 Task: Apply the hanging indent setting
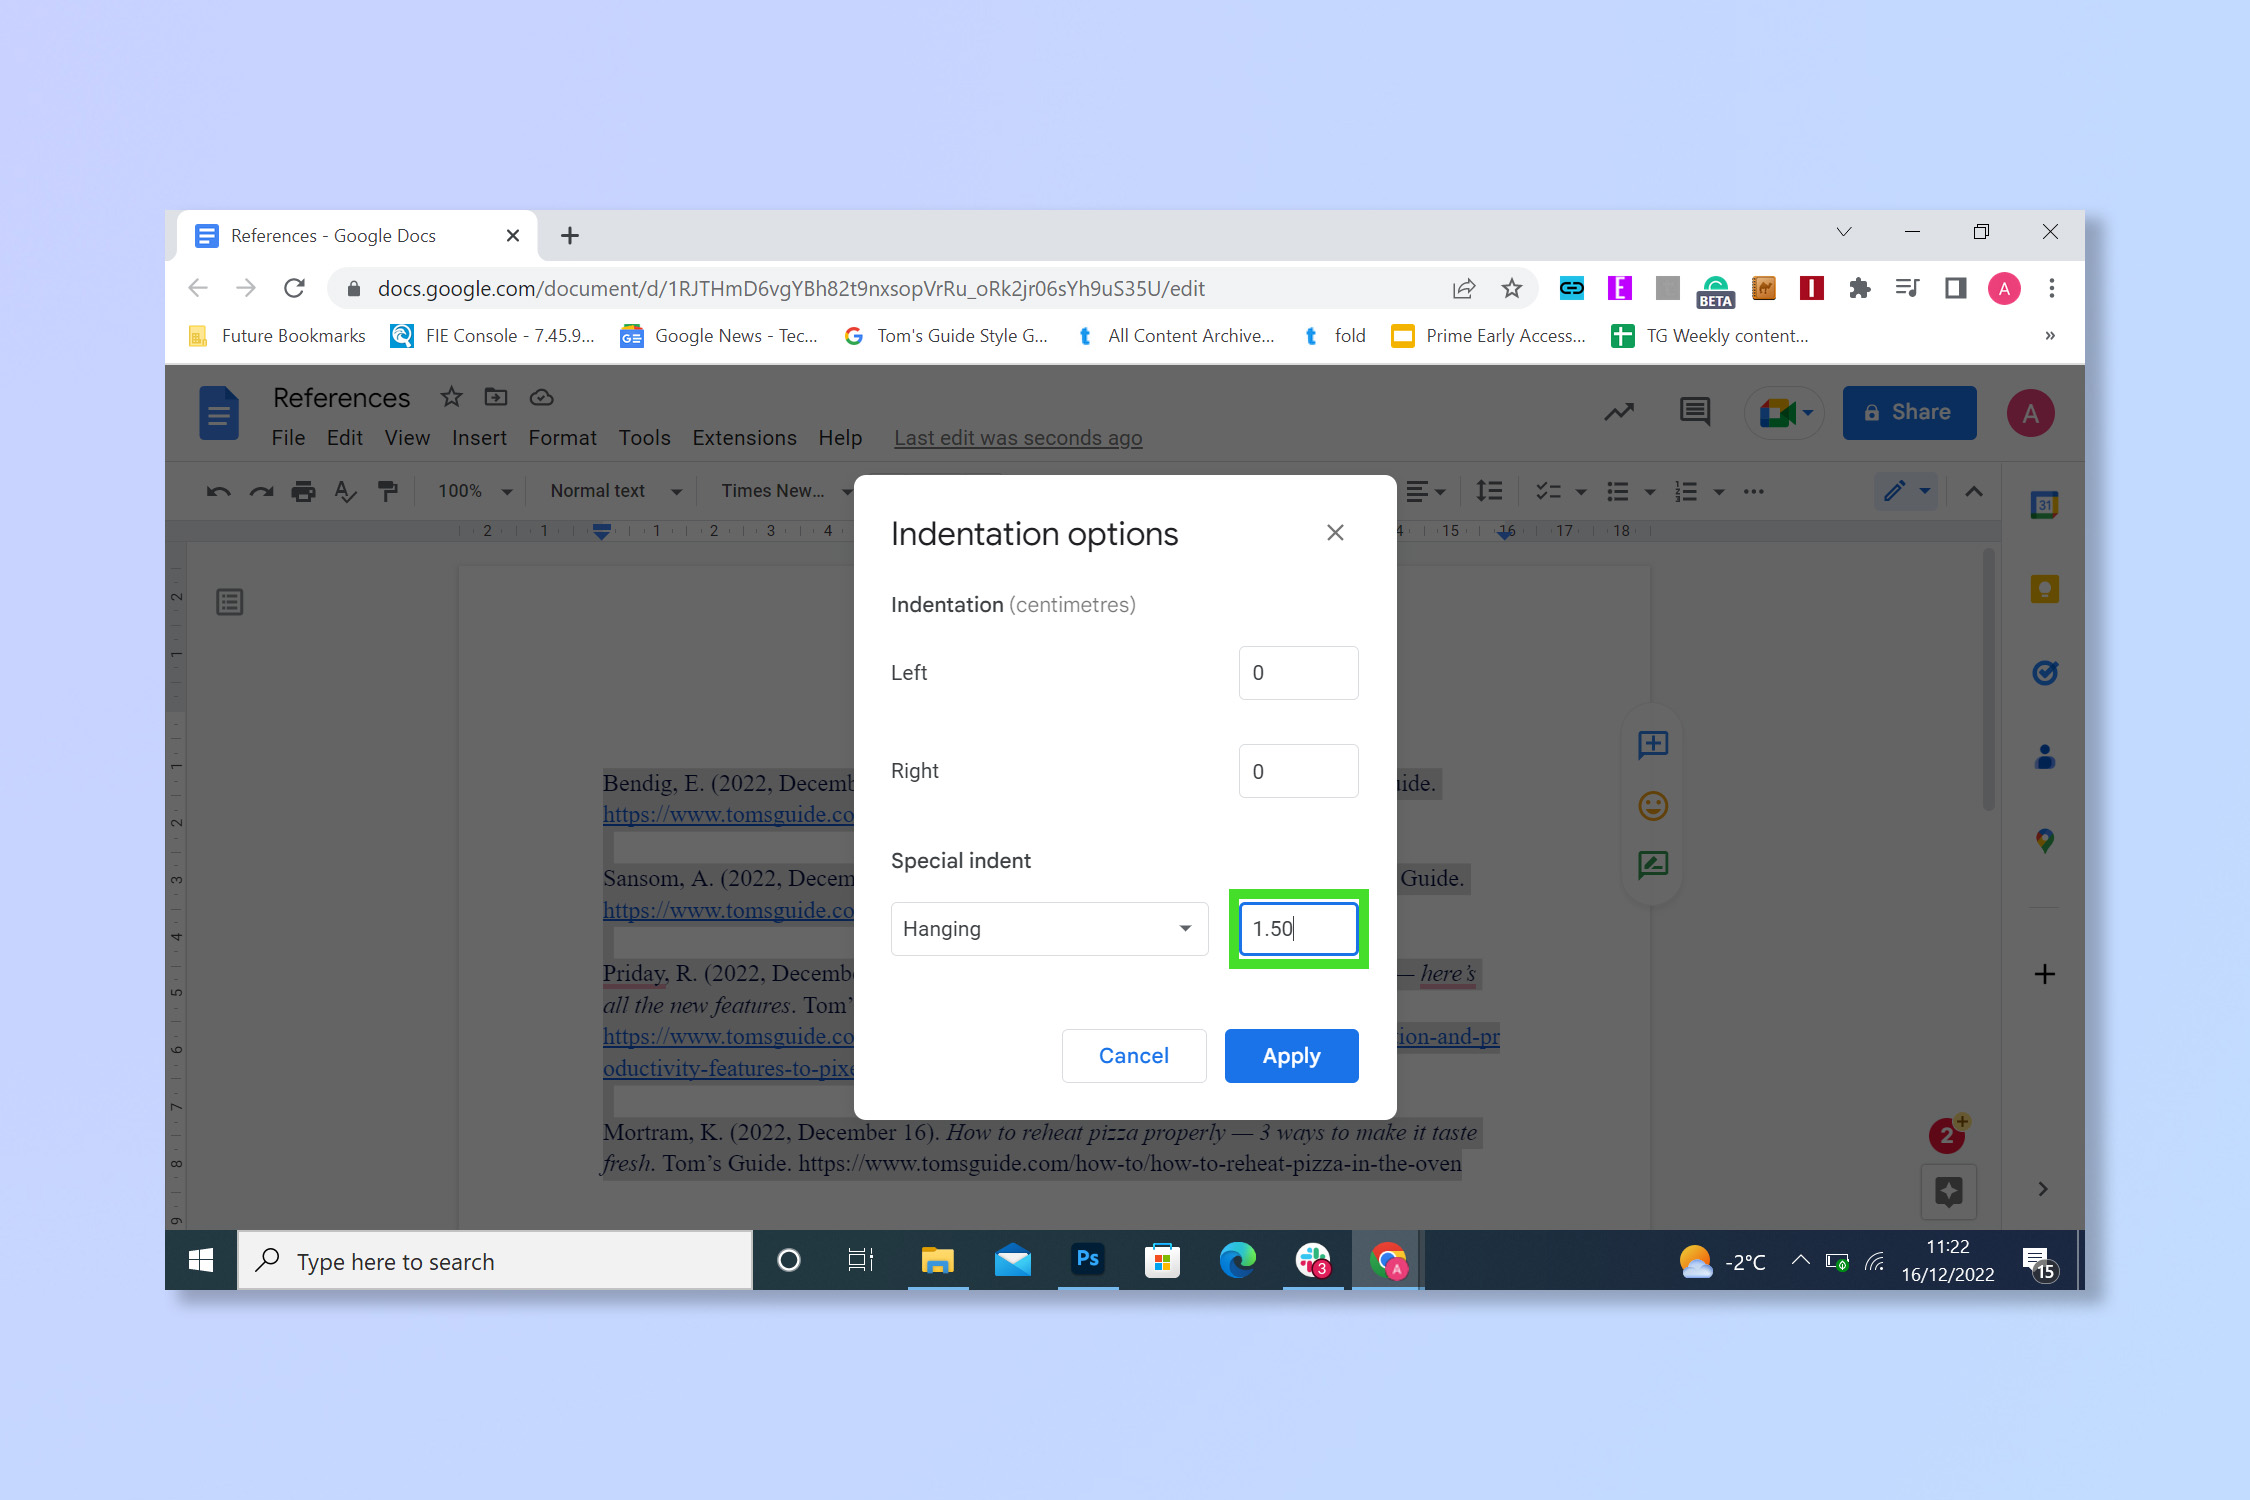coord(1291,1055)
